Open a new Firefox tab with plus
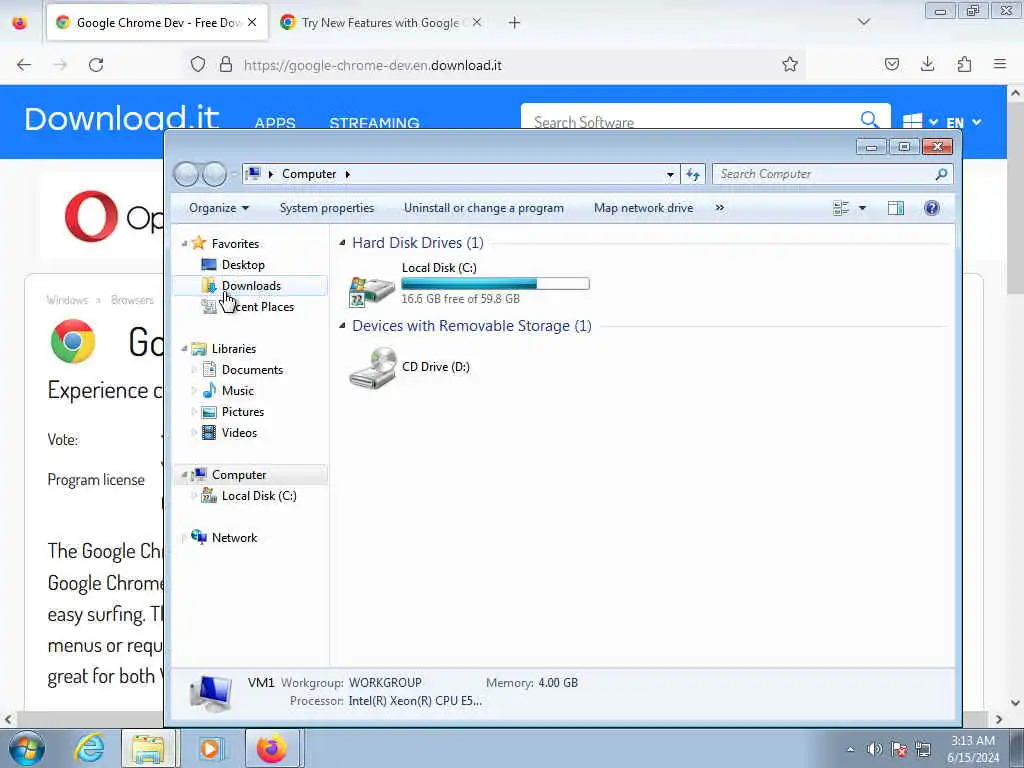 (514, 23)
